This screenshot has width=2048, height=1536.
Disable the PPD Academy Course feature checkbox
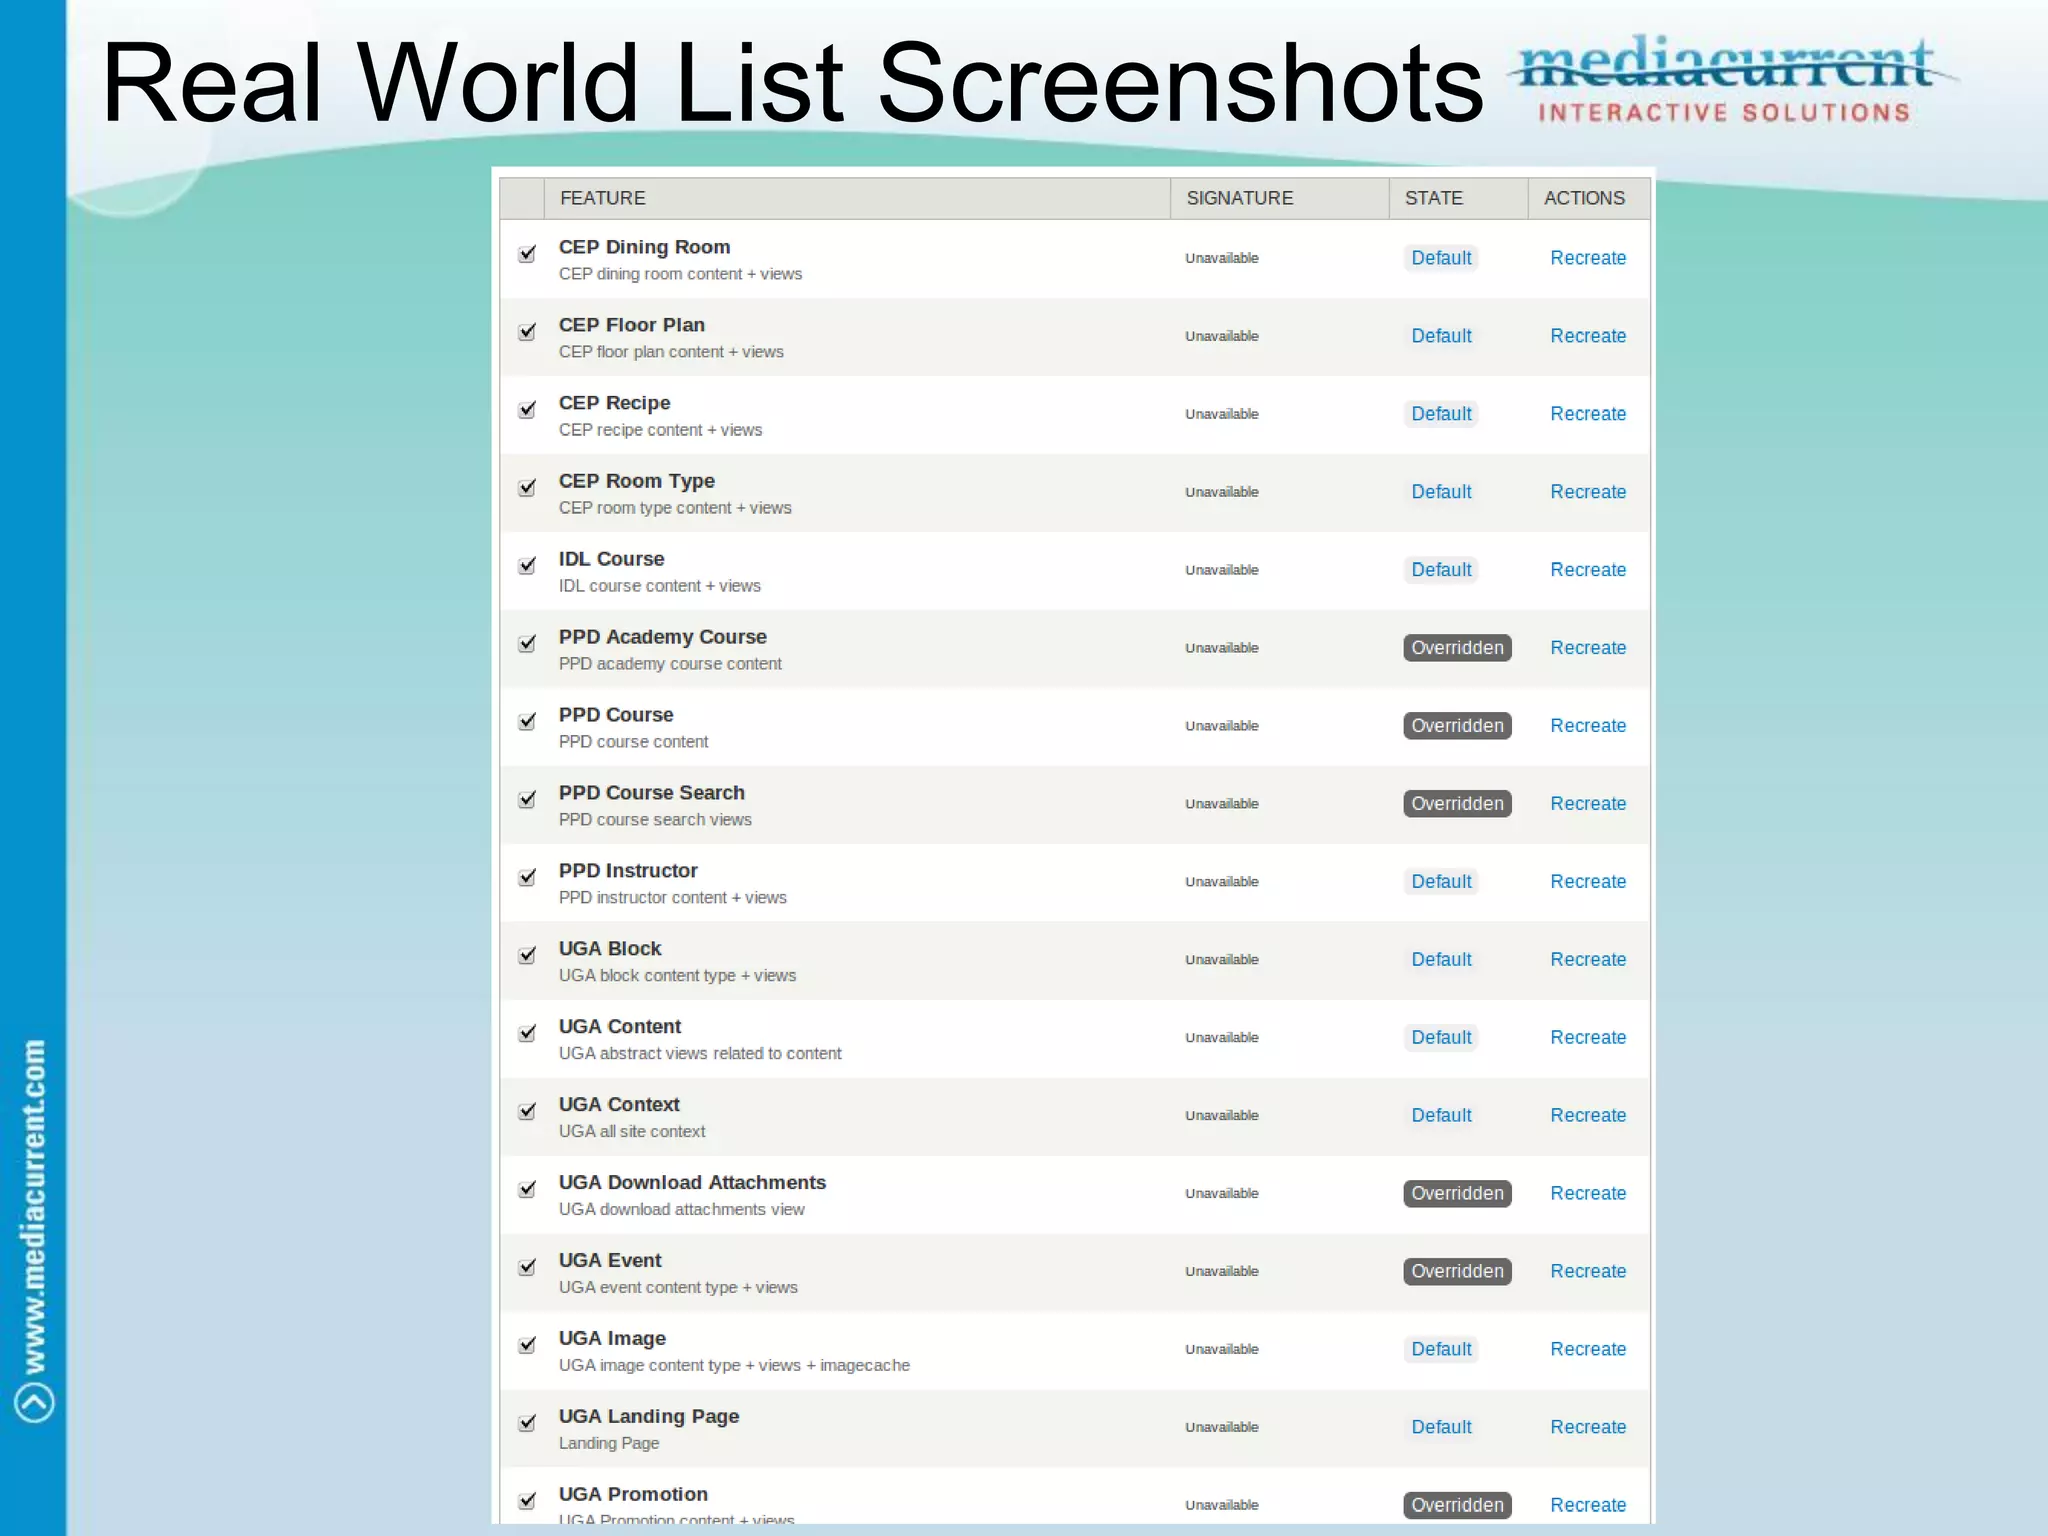[x=527, y=644]
